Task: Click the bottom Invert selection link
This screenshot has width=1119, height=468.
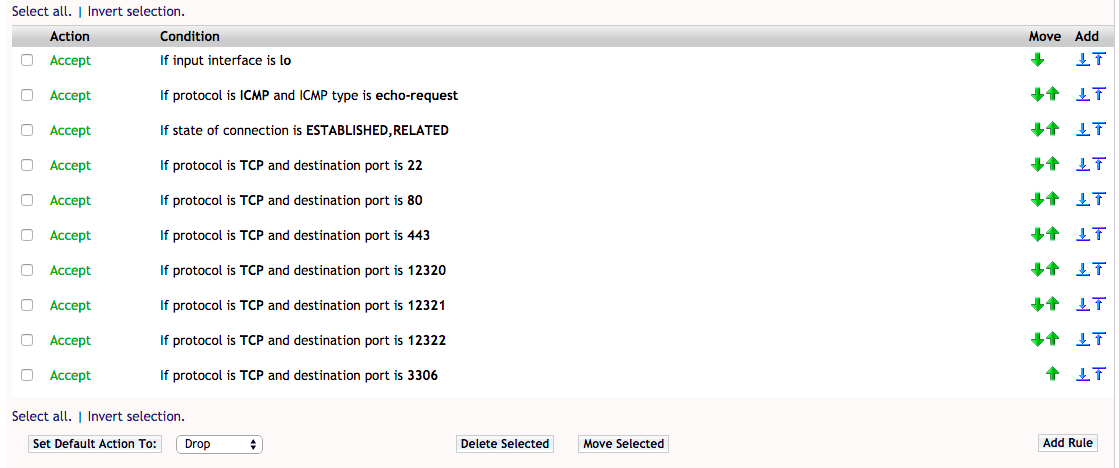Action: pyautogui.click(x=136, y=416)
